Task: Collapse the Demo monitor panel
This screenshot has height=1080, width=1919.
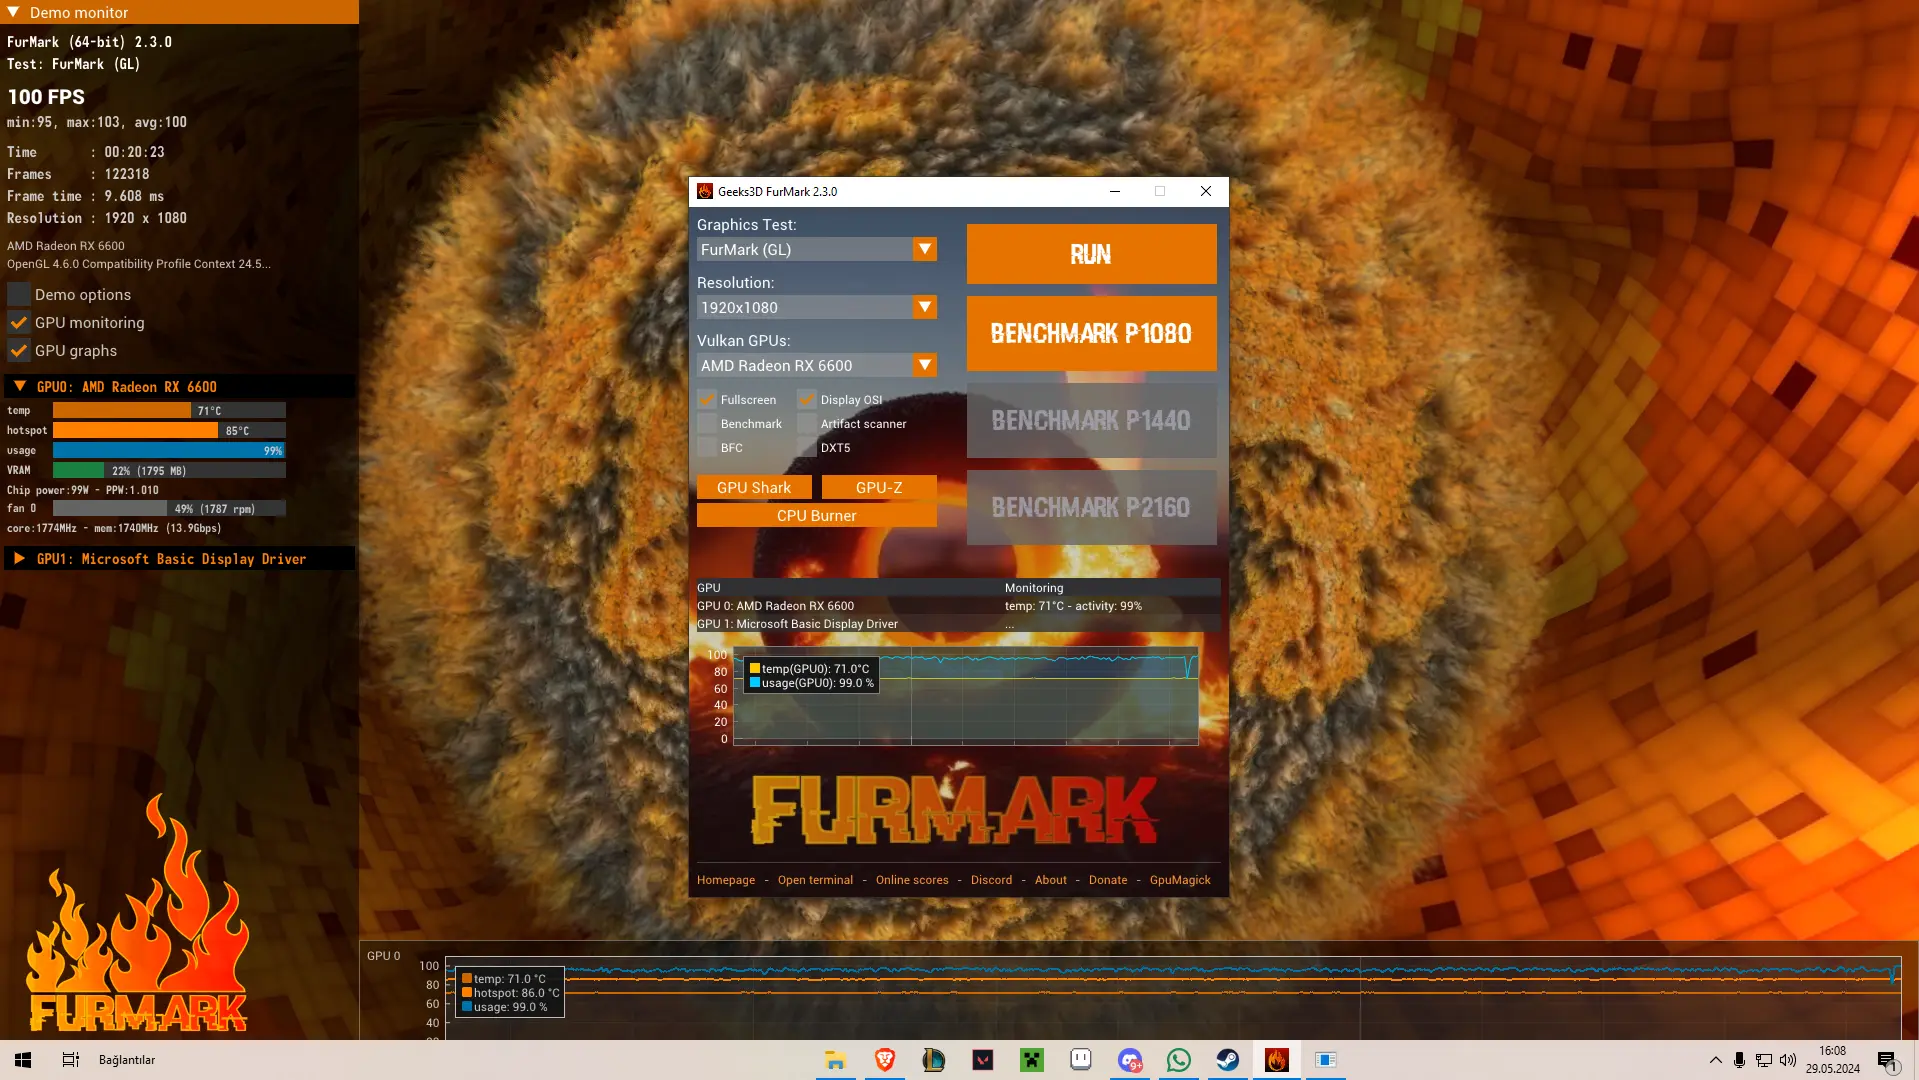Action: tap(13, 12)
